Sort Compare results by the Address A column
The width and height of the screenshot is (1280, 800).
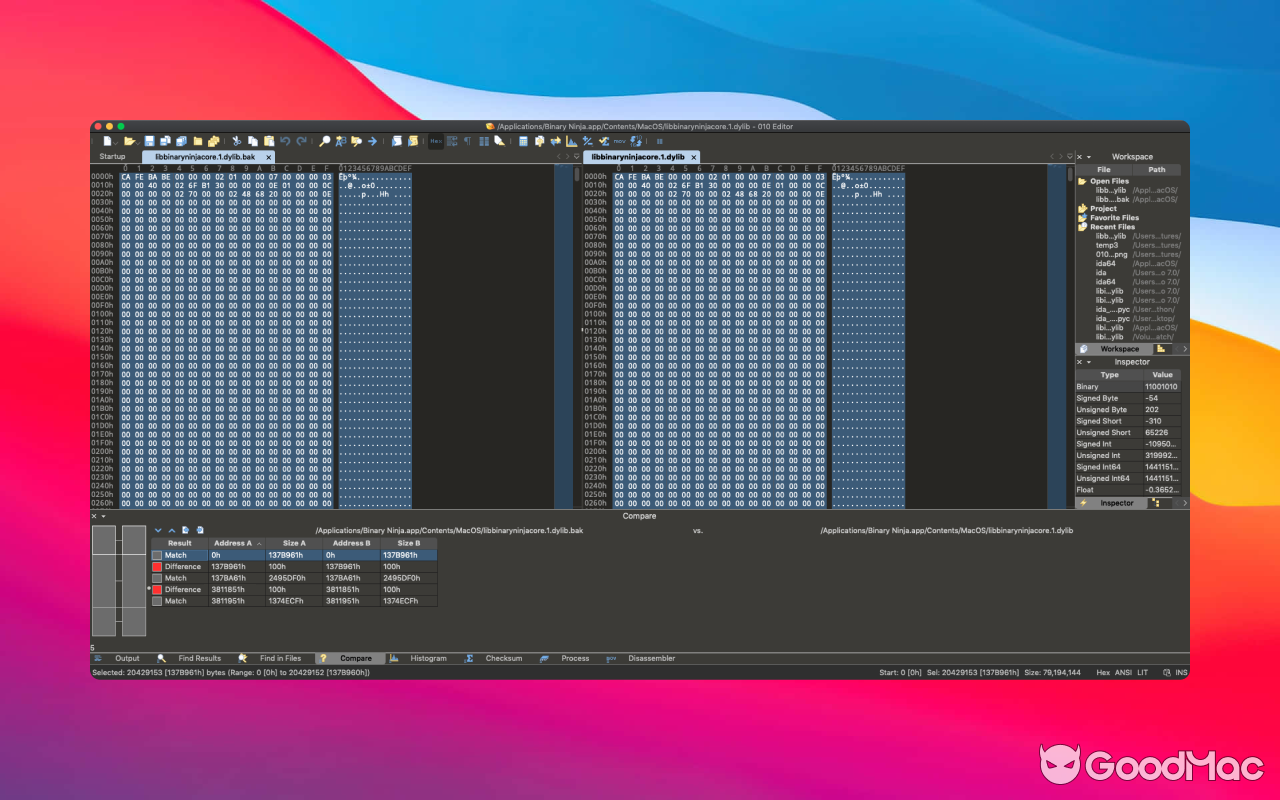(x=234, y=543)
